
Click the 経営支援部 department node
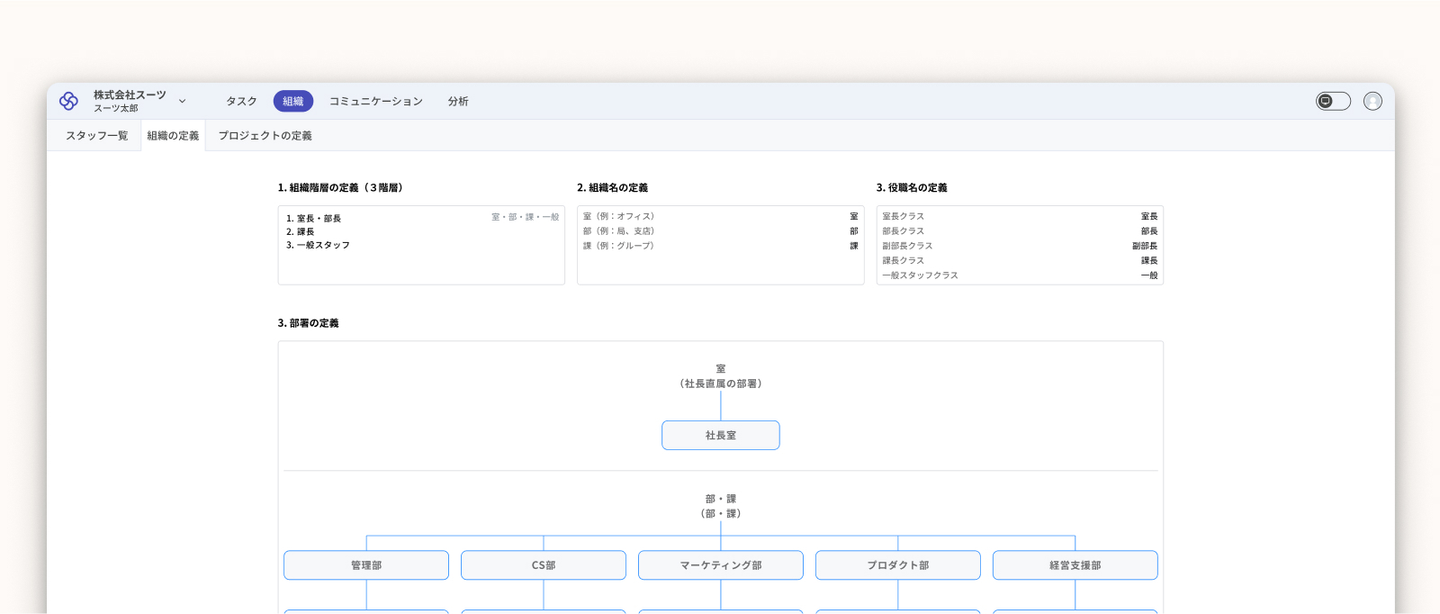(1075, 565)
